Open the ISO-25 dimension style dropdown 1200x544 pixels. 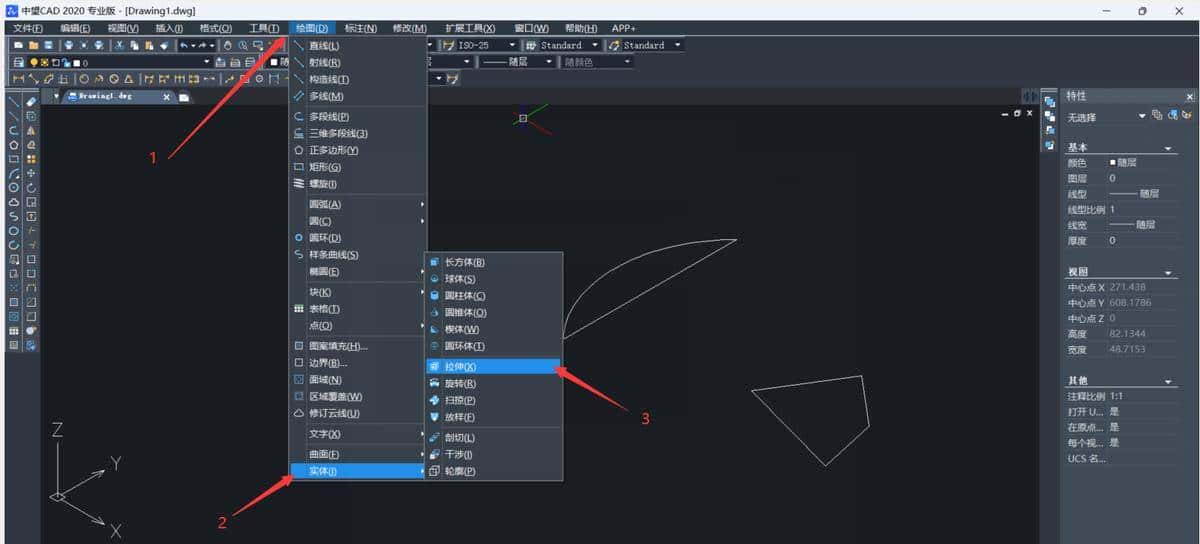pos(512,45)
